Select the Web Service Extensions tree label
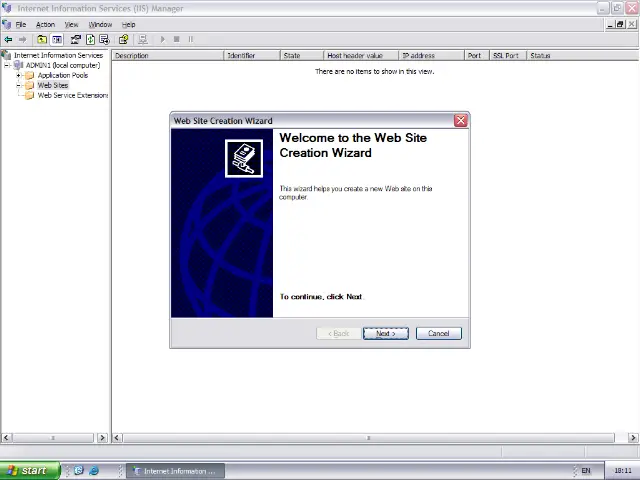The image size is (640, 480). pyautogui.click(x=73, y=96)
